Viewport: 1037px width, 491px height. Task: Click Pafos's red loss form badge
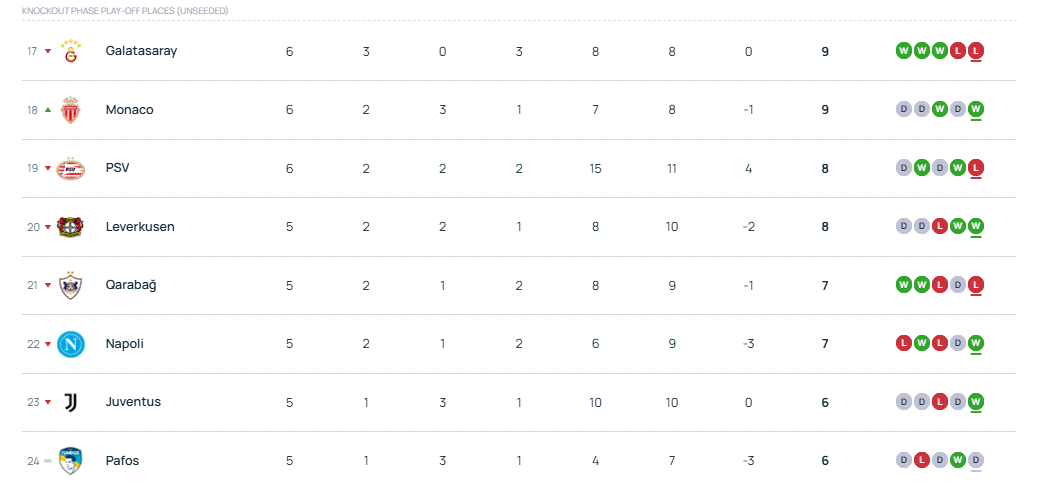click(922, 460)
